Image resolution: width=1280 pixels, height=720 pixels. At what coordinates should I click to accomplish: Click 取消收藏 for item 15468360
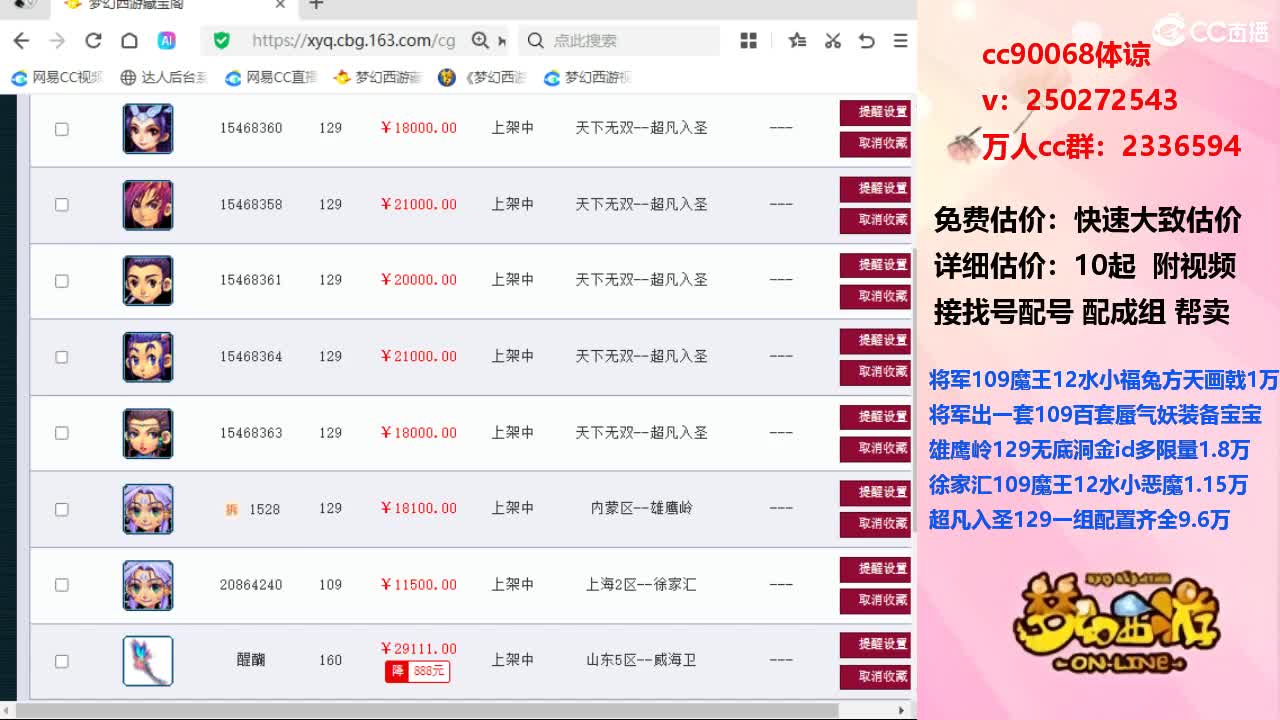point(876,144)
